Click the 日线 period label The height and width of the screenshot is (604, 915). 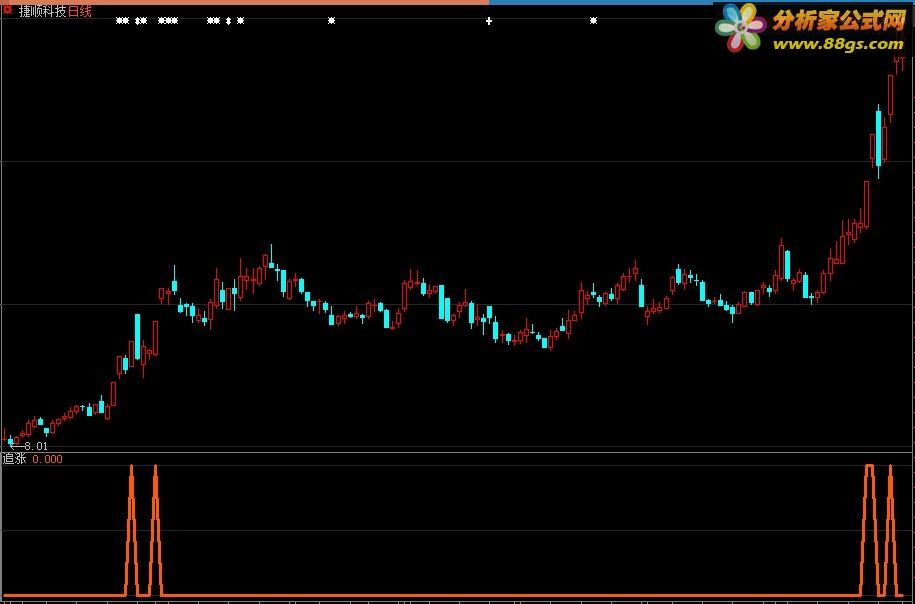80,11
